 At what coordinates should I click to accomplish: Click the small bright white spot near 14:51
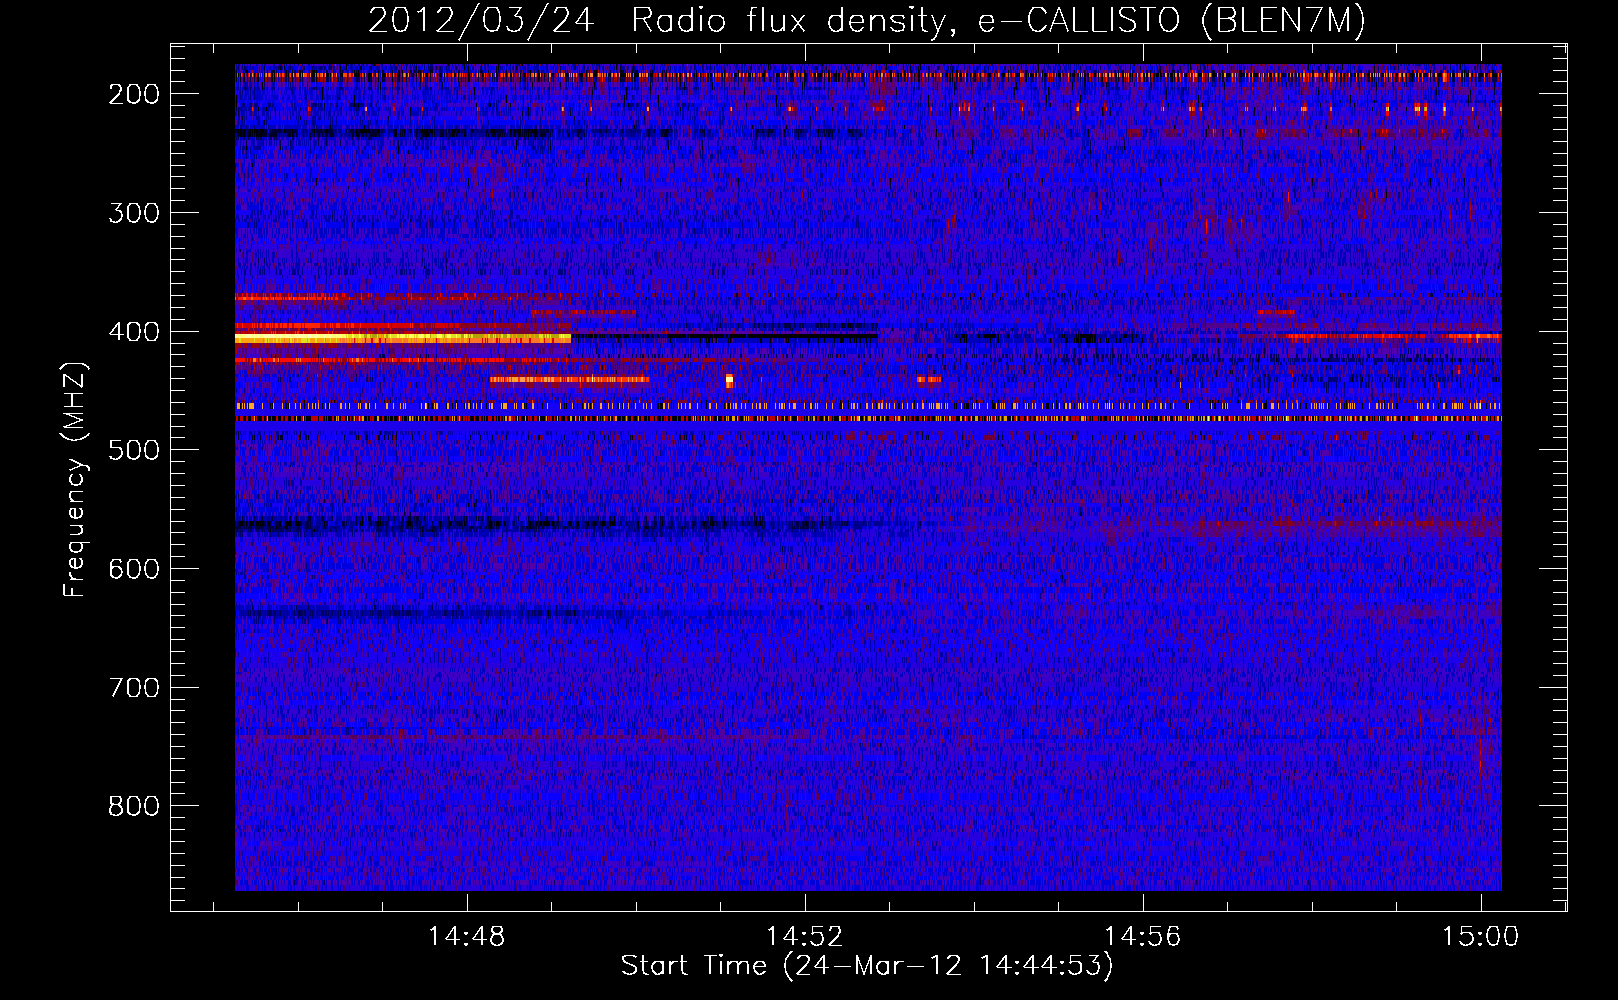729,380
